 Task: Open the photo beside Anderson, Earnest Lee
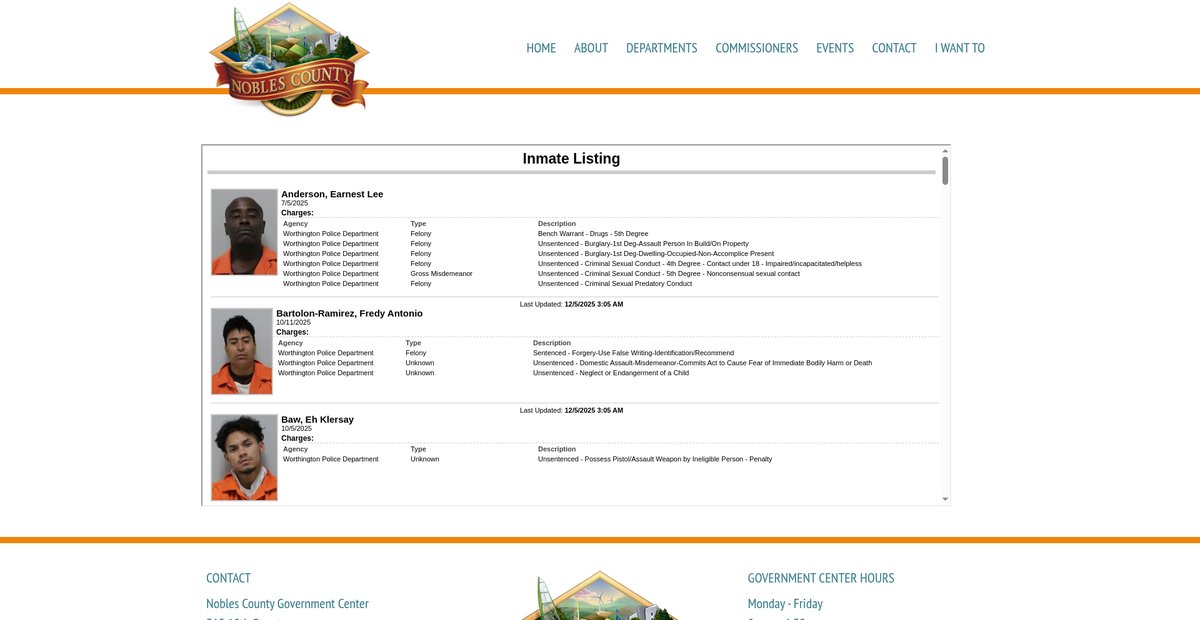[x=244, y=232]
